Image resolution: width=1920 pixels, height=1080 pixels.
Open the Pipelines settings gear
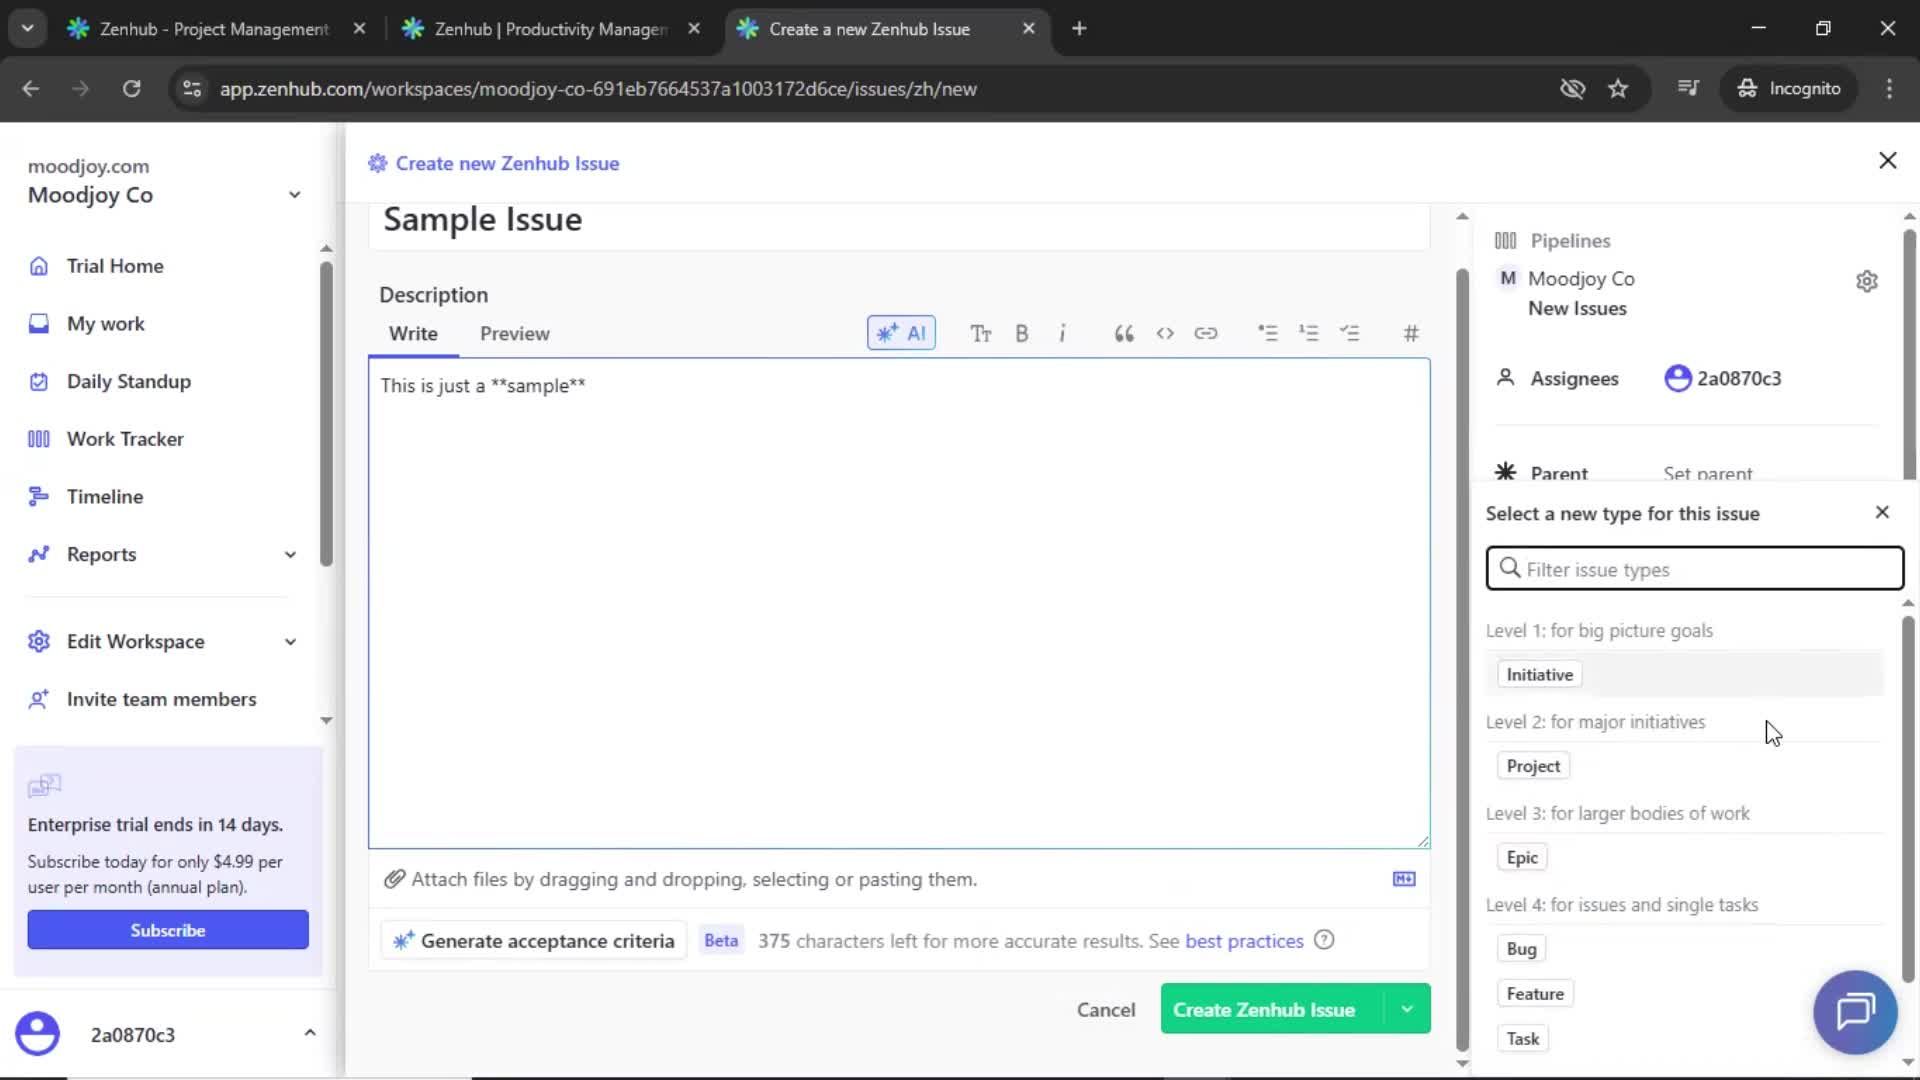(1867, 281)
